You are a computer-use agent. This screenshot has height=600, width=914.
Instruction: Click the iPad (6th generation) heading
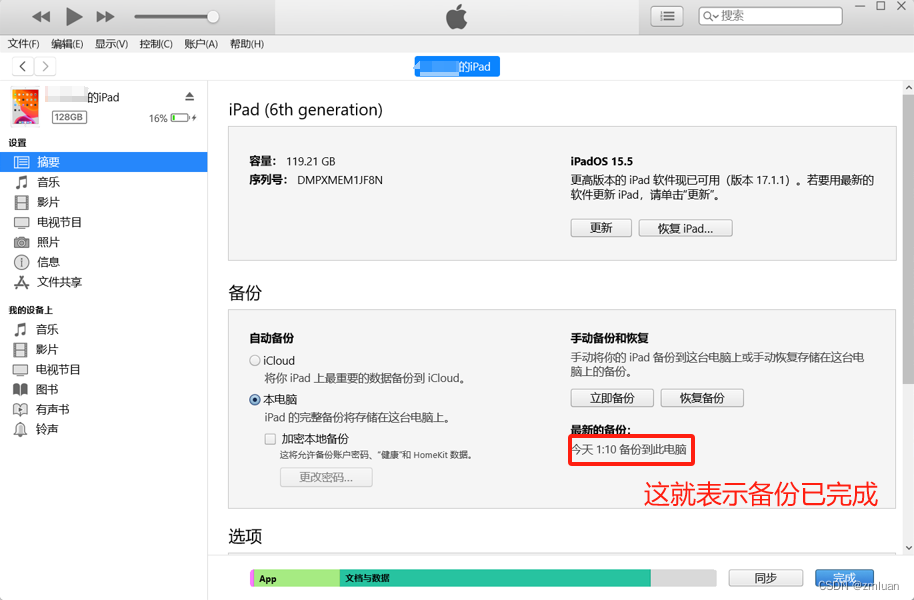(305, 110)
